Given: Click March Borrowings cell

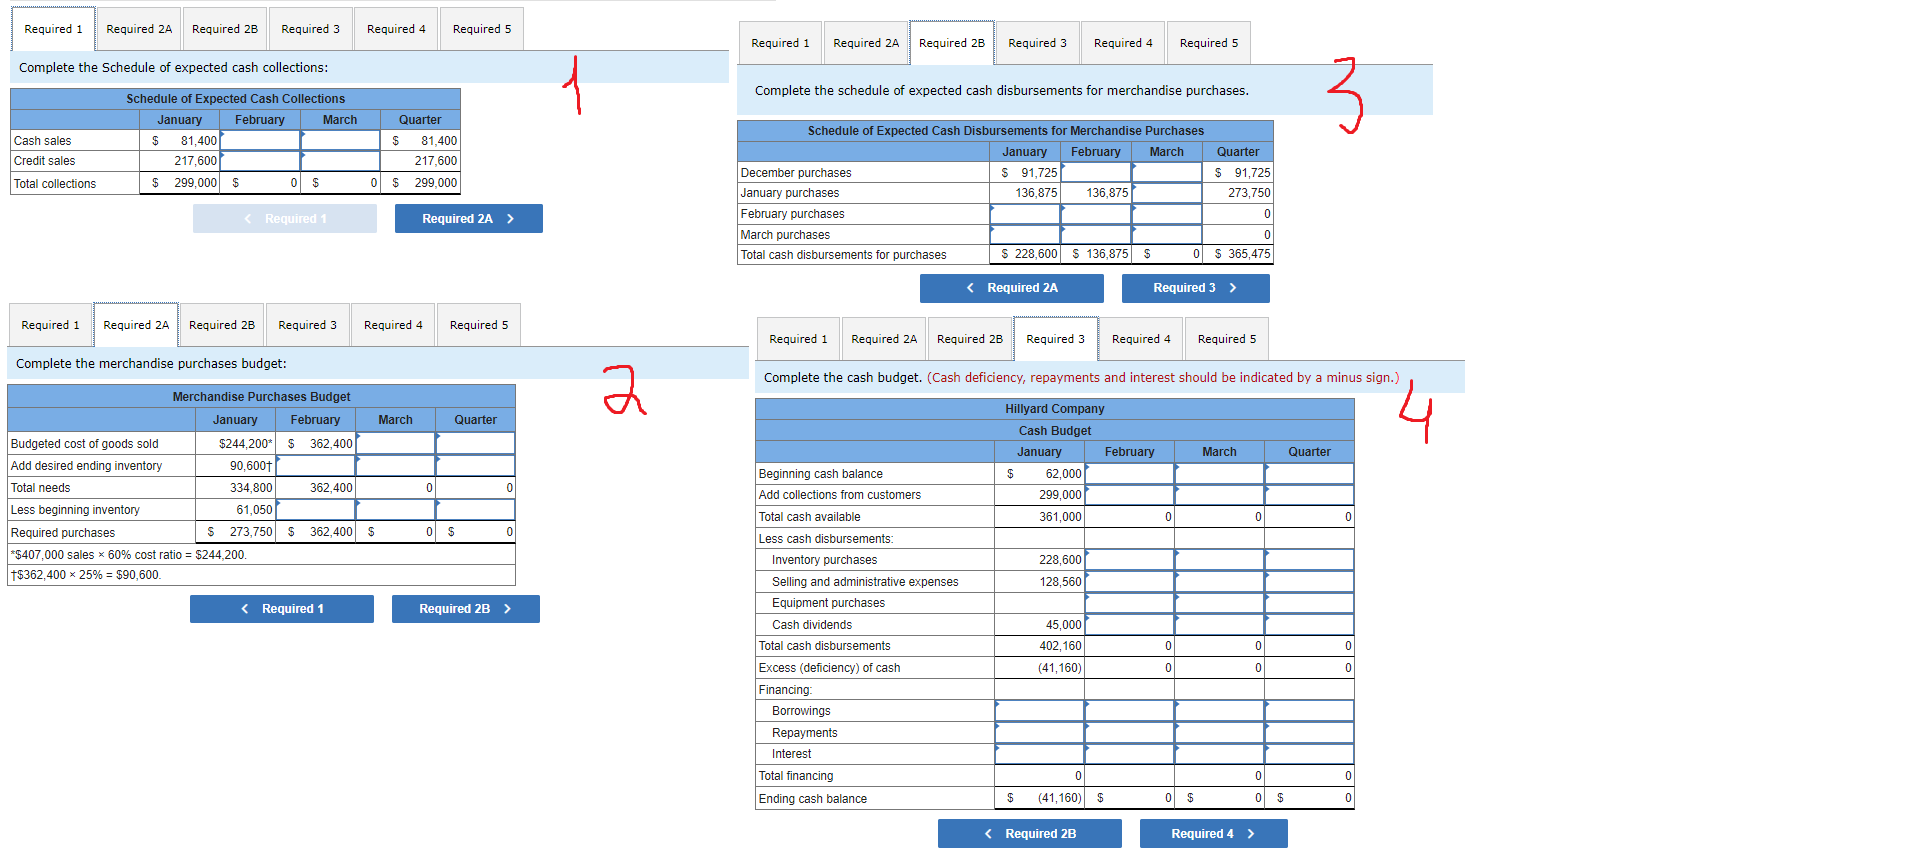Looking at the screenshot, I should tap(1220, 711).
